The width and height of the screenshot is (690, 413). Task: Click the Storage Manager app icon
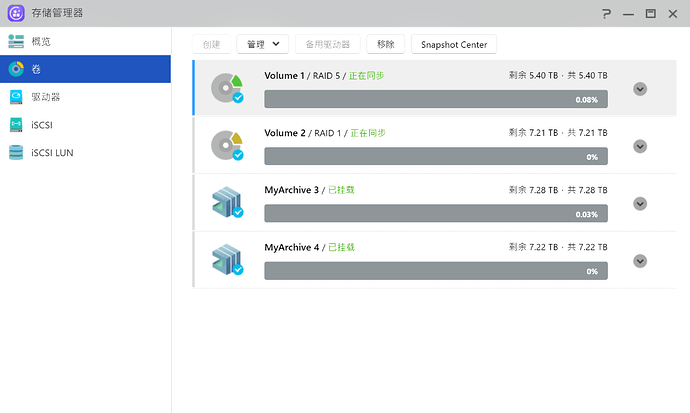coord(16,13)
